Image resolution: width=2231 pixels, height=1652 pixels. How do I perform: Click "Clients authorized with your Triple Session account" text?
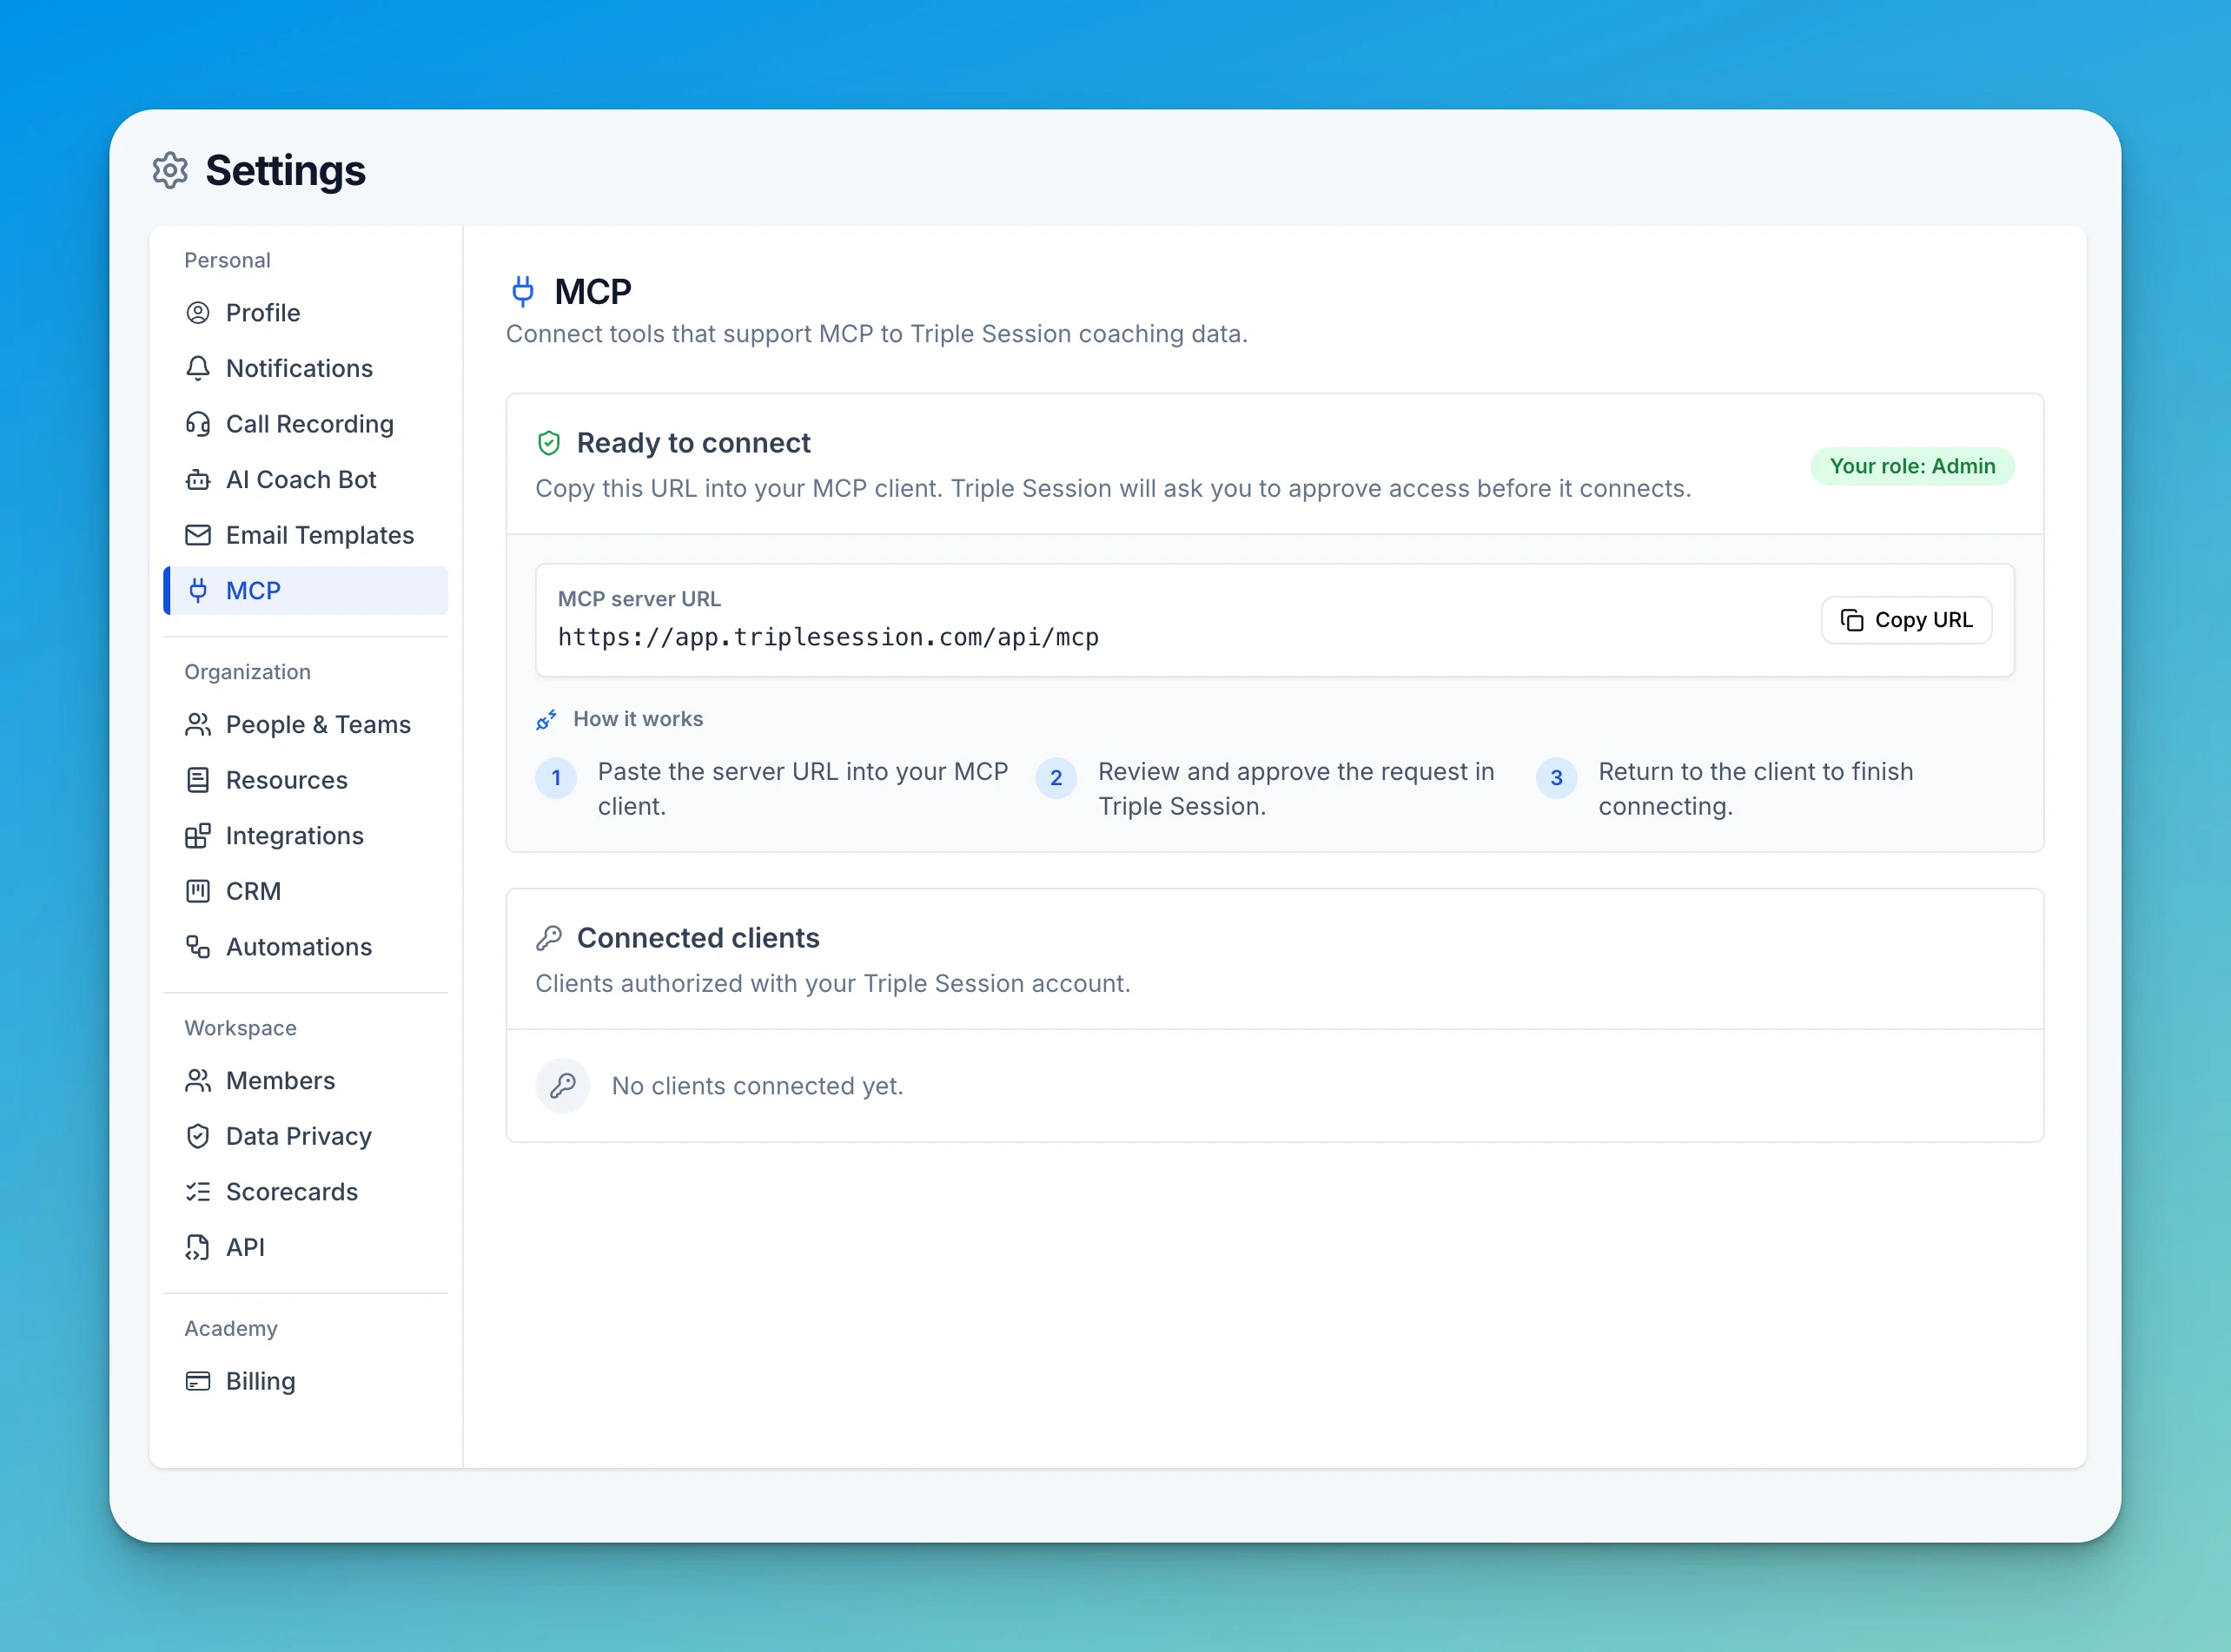pos(833,984)
